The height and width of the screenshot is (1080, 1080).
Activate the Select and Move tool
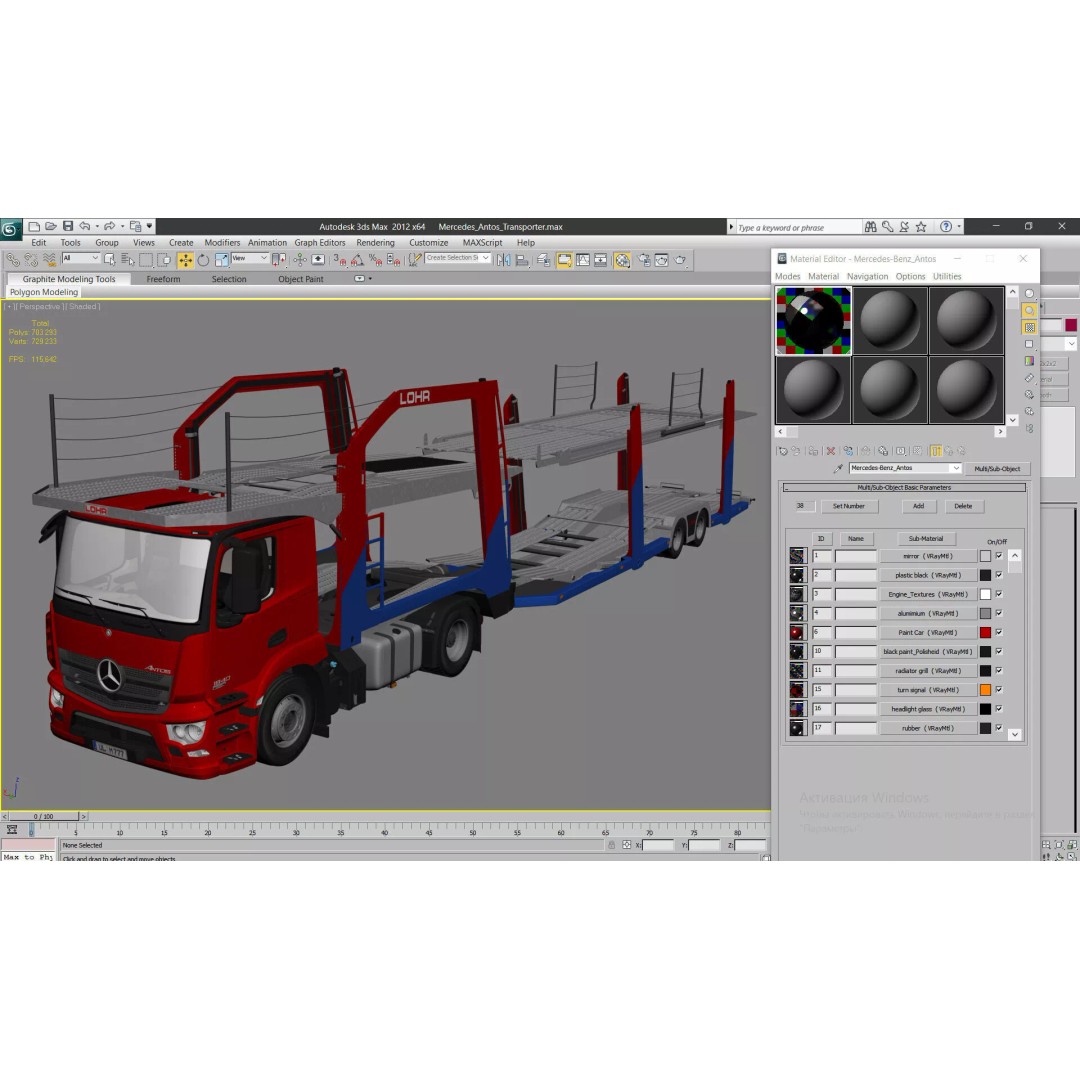coord(185,260)
